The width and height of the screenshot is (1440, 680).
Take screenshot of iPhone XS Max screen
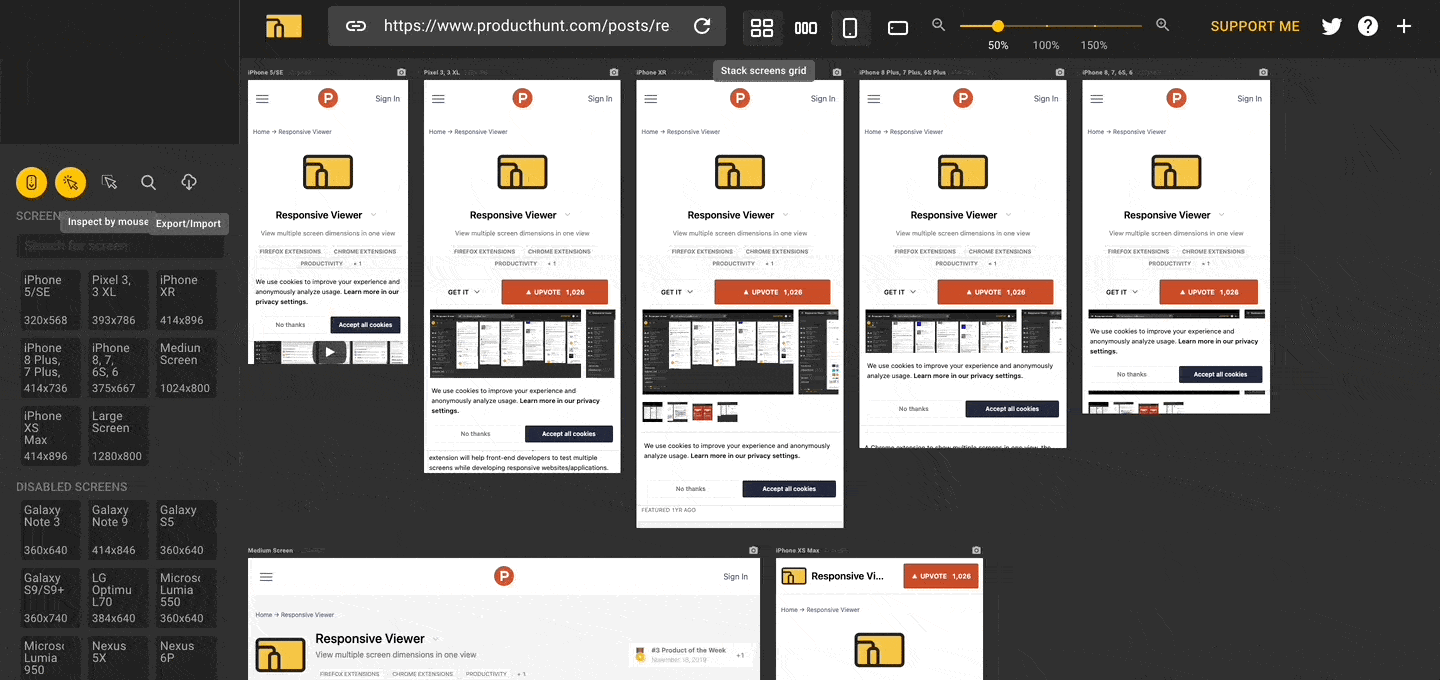coord(976,550)
